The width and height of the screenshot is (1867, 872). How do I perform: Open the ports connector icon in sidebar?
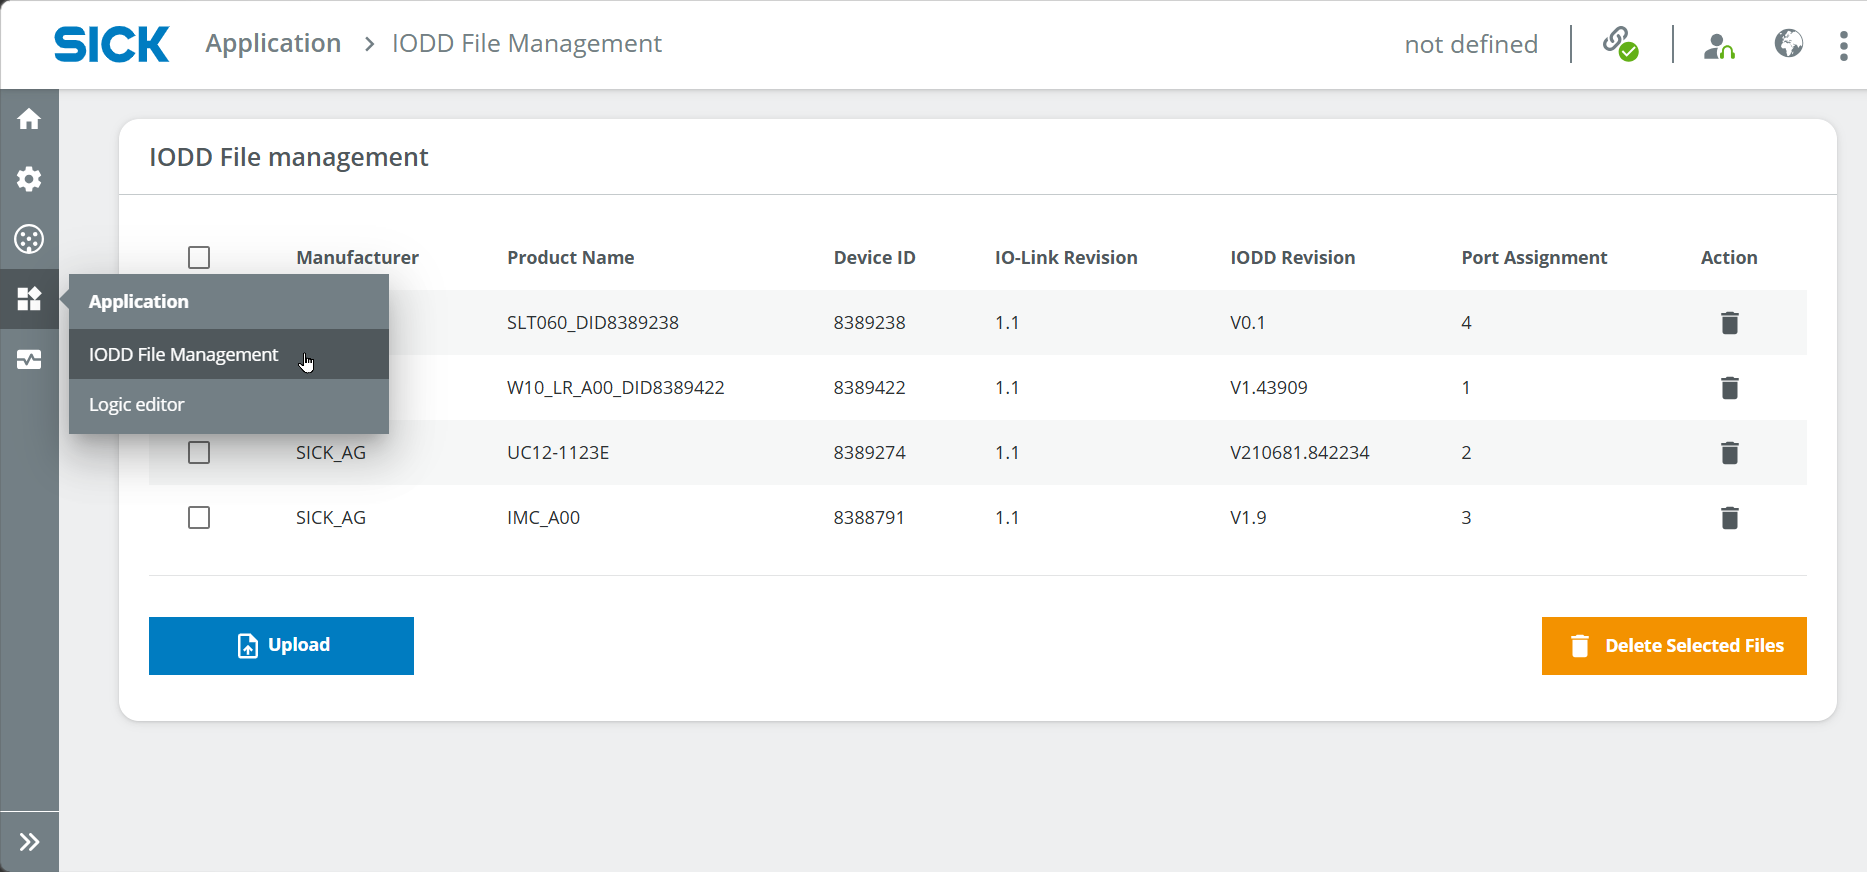click(29, 239)
